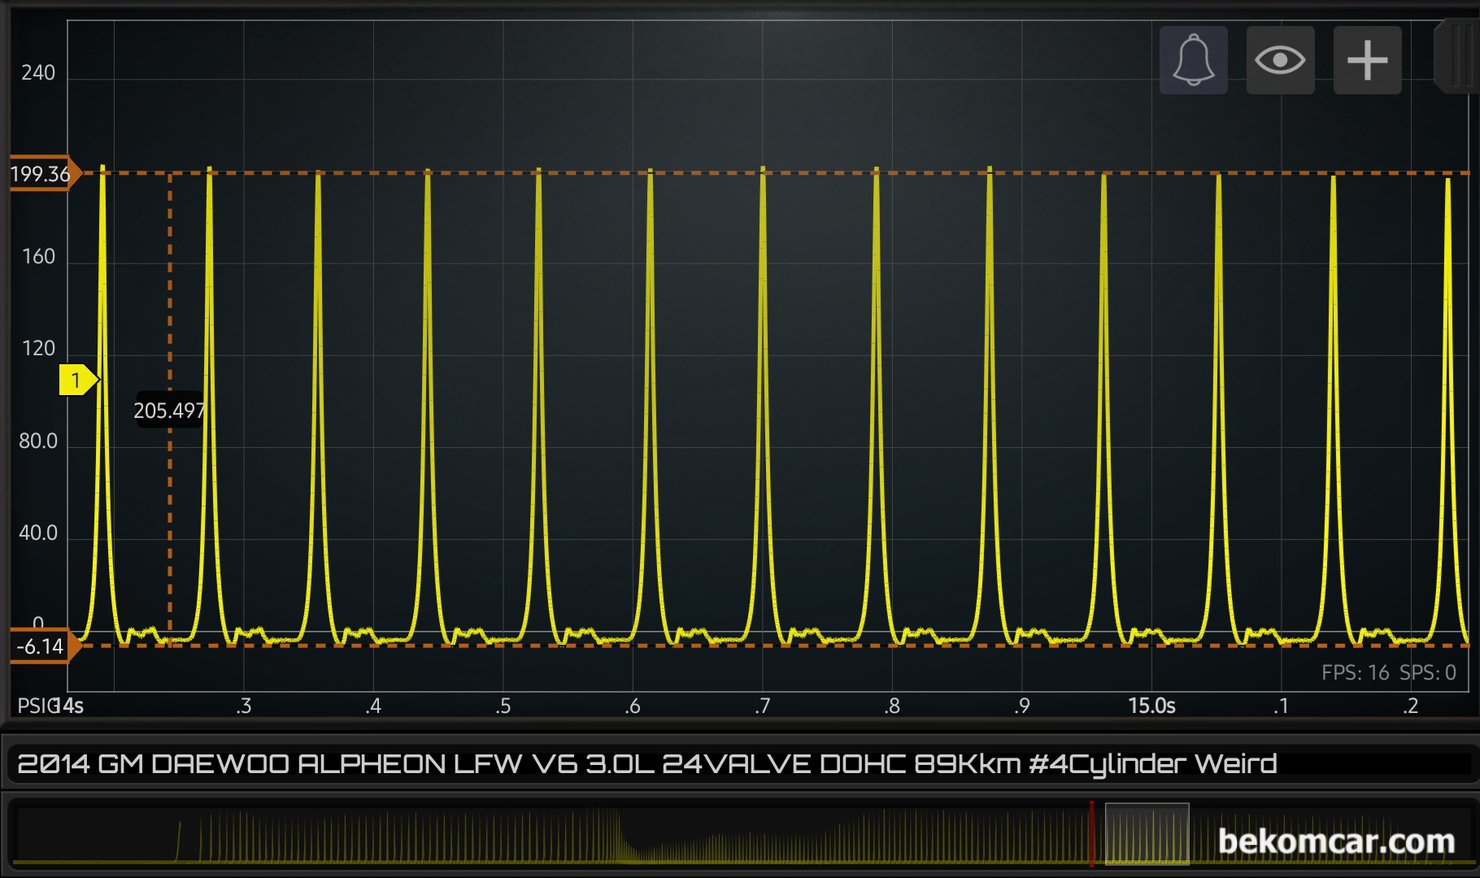Screen dimensions: 1480x878
Task: Click the bell alarm icon
Action: [1193, 60]
